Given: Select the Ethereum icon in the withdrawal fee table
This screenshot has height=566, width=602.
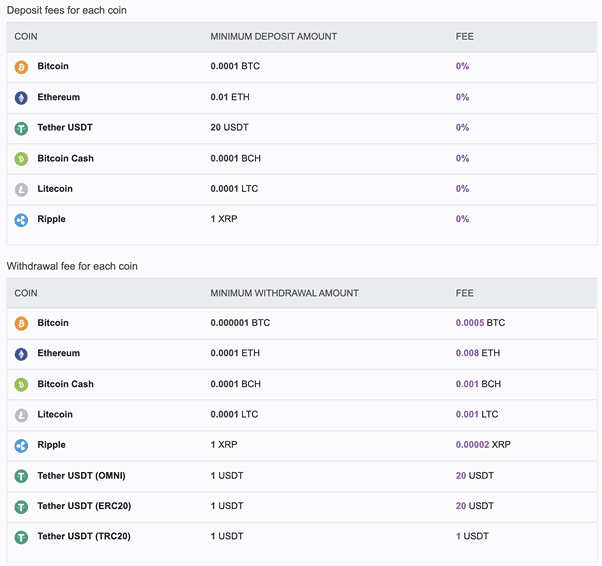Looking at the screenshot, I should pyautogui.click(x=22, y=354).
